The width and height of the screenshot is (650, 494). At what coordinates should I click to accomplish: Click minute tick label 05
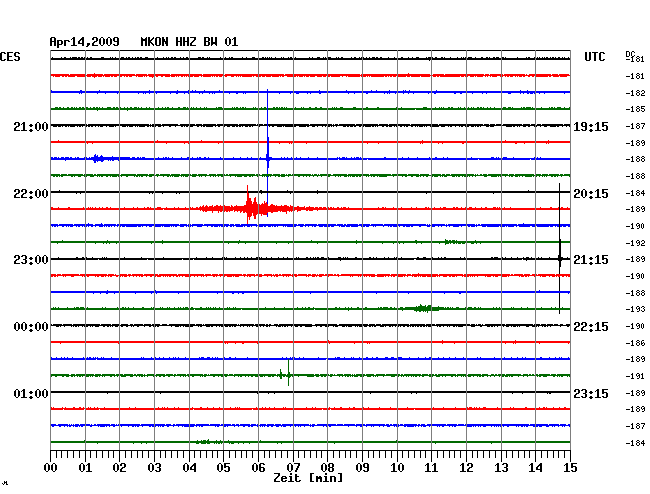(223, 468)
